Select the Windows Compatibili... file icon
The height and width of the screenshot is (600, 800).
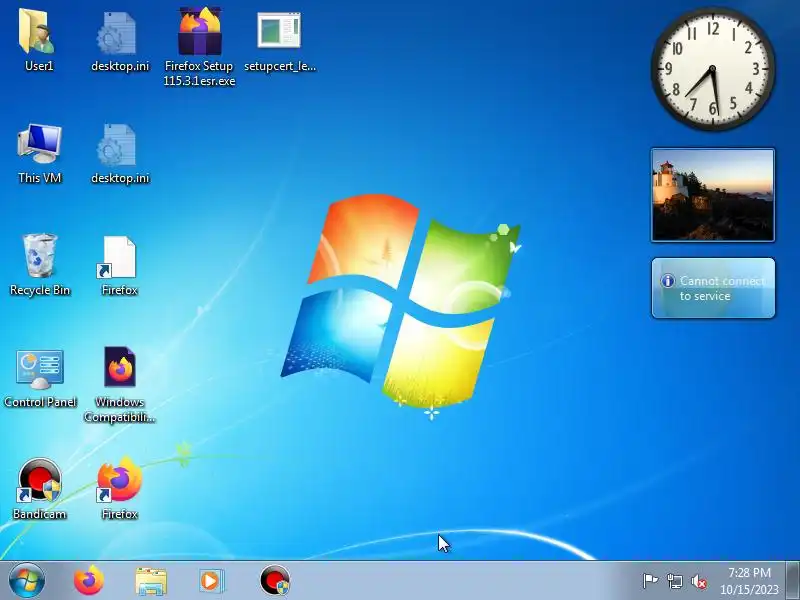click(x=120, y=366)
